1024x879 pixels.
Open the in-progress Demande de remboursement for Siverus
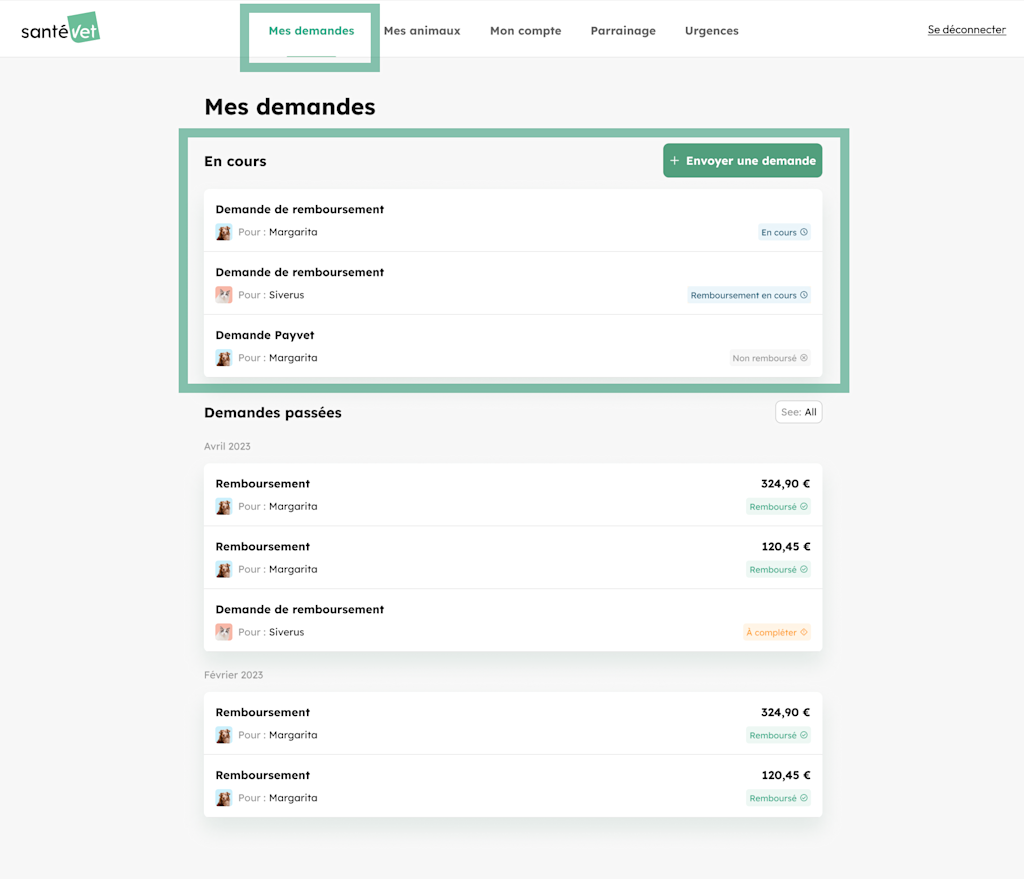point(513,283)
